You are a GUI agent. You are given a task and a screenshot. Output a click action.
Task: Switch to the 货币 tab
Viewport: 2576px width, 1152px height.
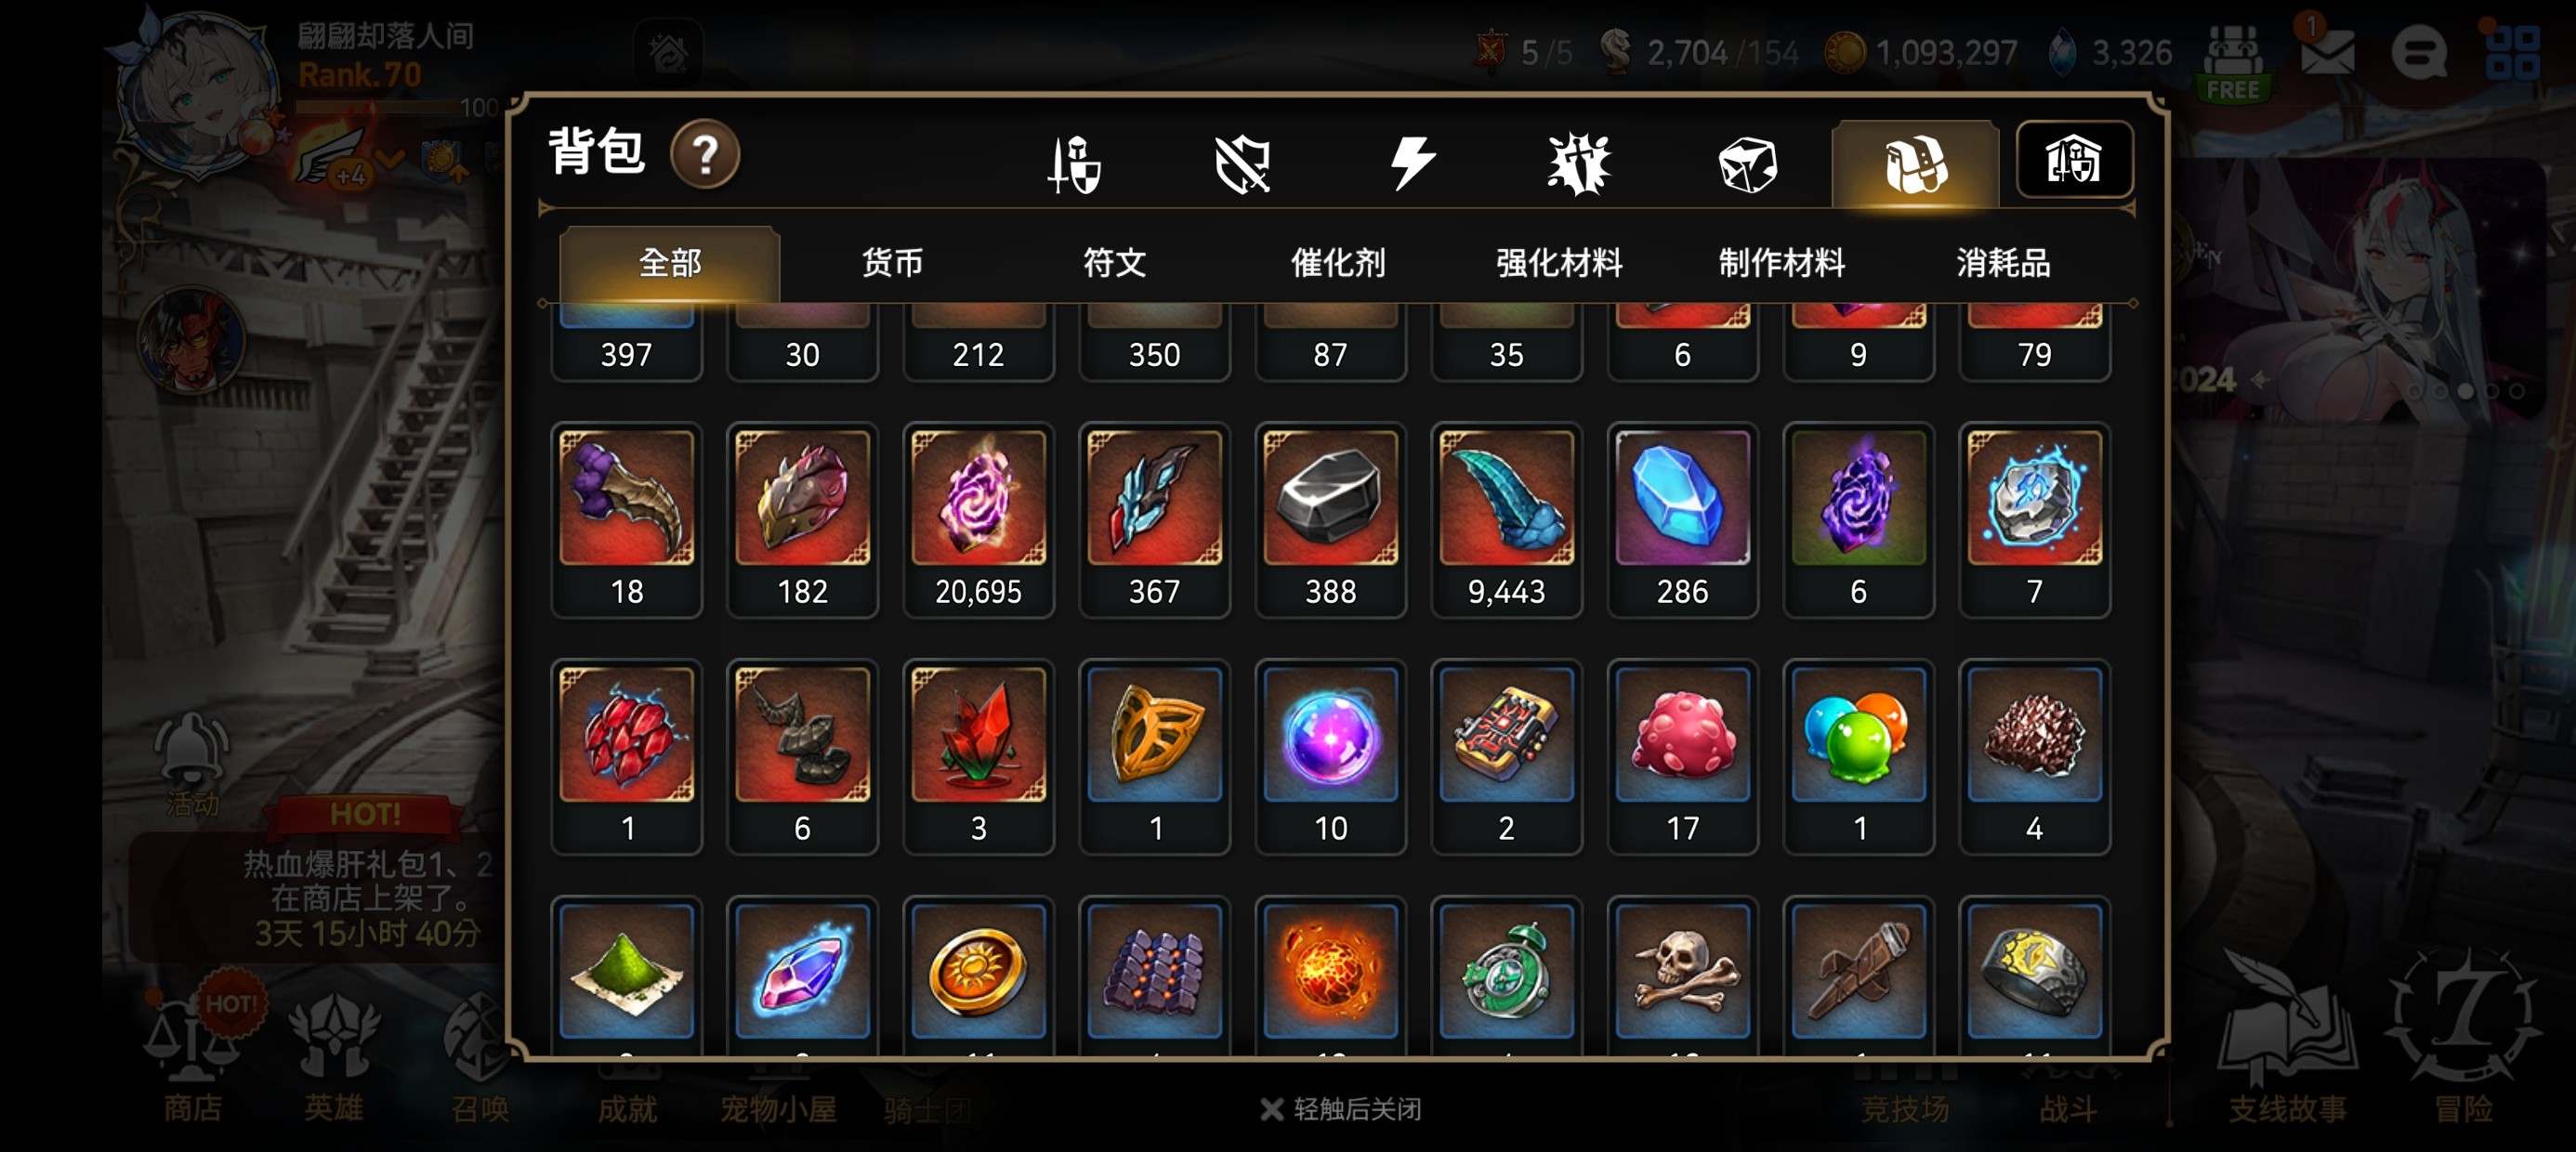tap(892, 263)
